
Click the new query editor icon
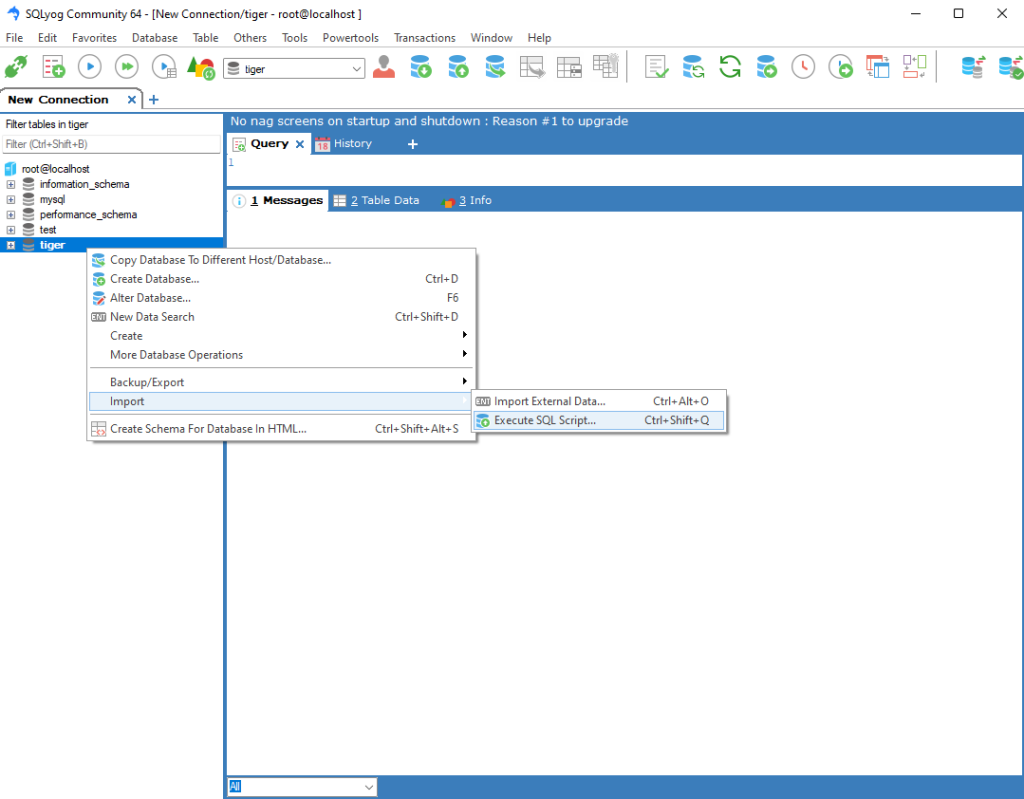point(53,67)
